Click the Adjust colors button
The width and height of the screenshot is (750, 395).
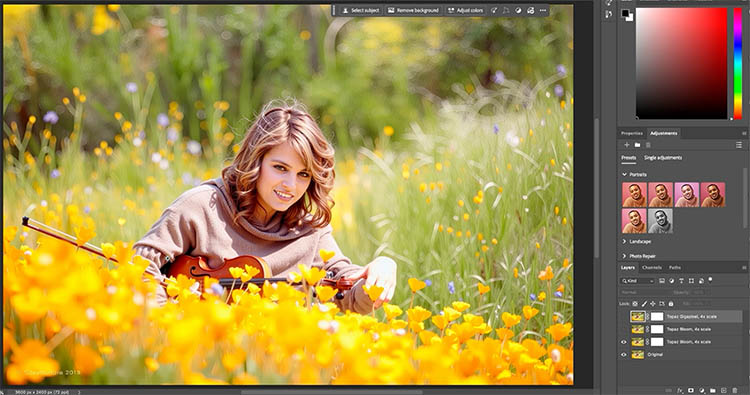[465, 10]
